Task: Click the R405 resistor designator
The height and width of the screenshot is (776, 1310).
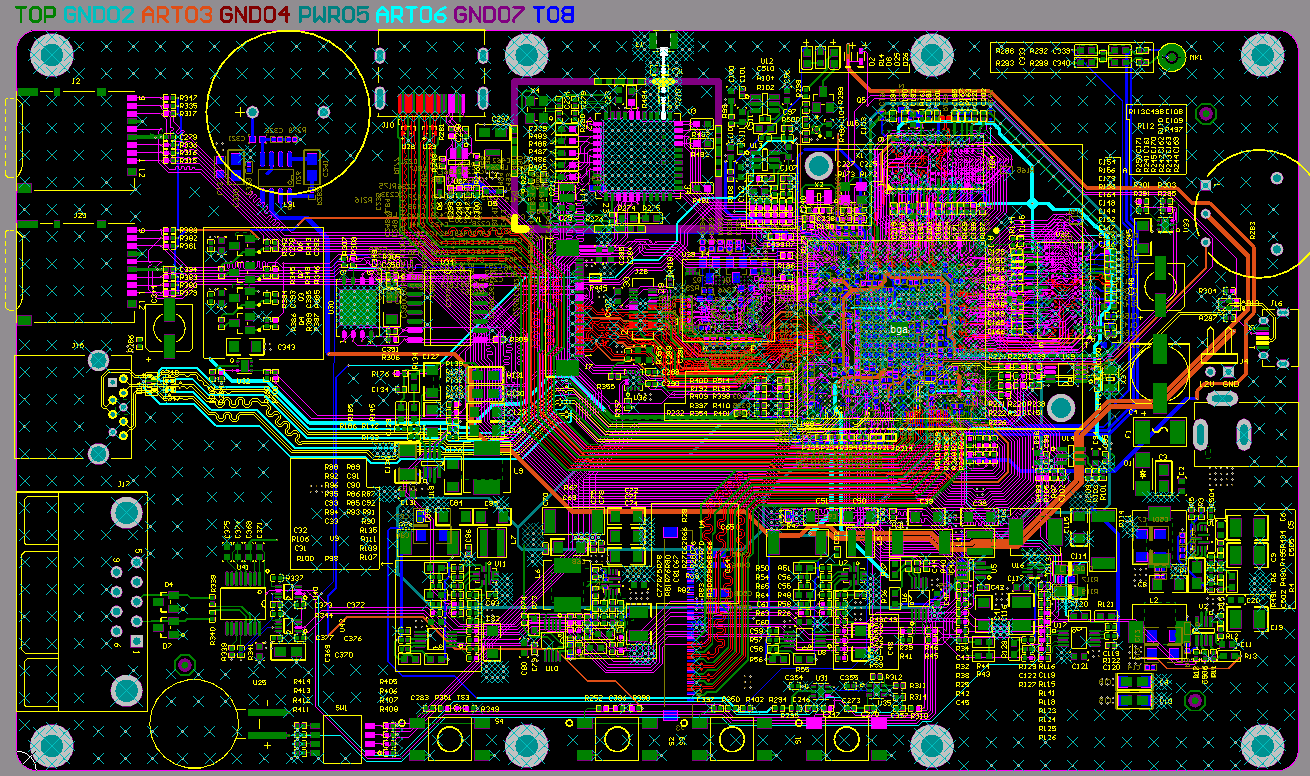Action: click(388, 681)
